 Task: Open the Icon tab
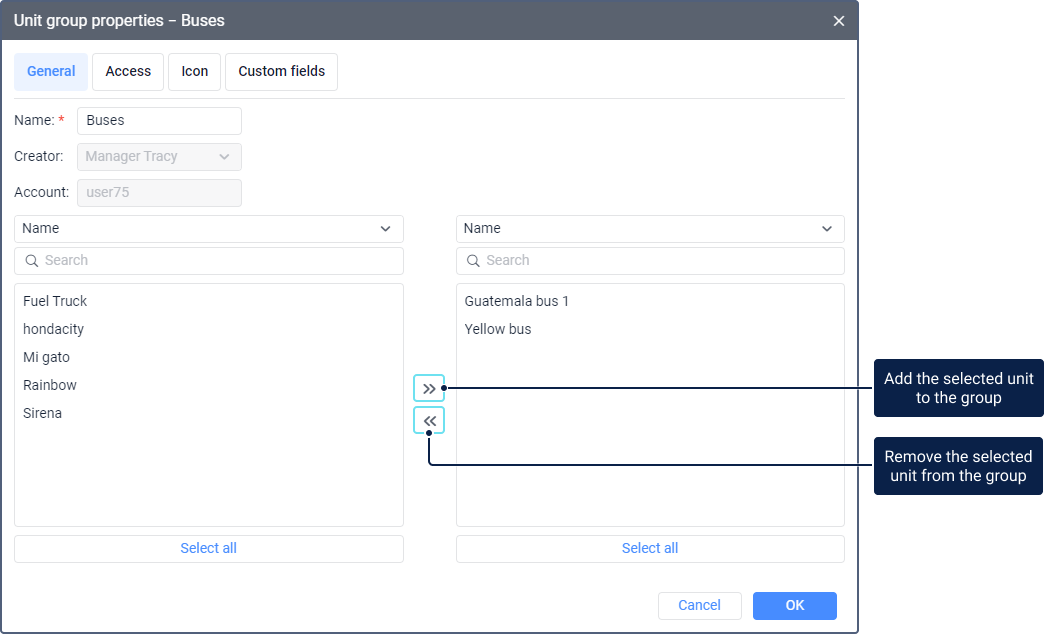click(194, 72)
